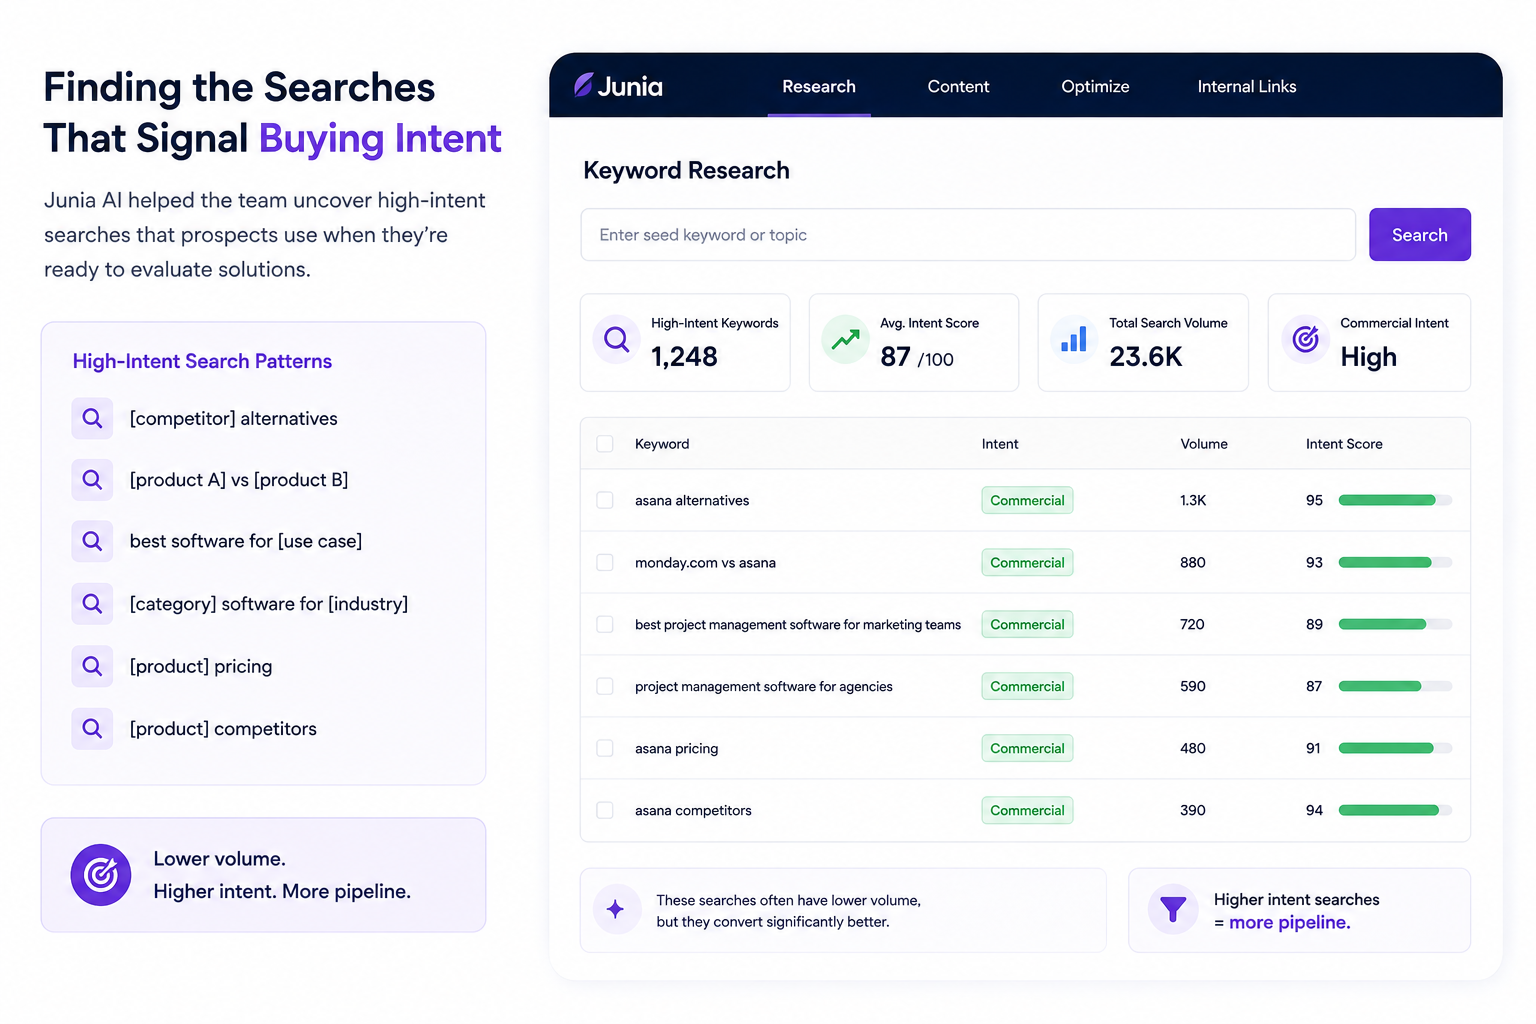
Task: Click the intent score bar showing 89
Action: 1395,624
